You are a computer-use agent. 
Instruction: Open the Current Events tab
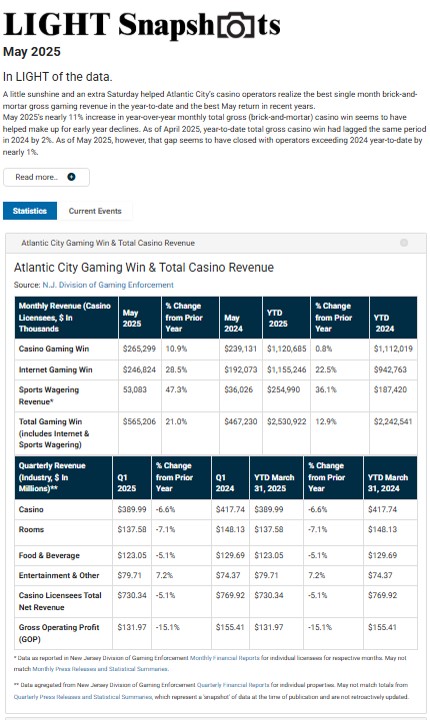click(95, 211)
